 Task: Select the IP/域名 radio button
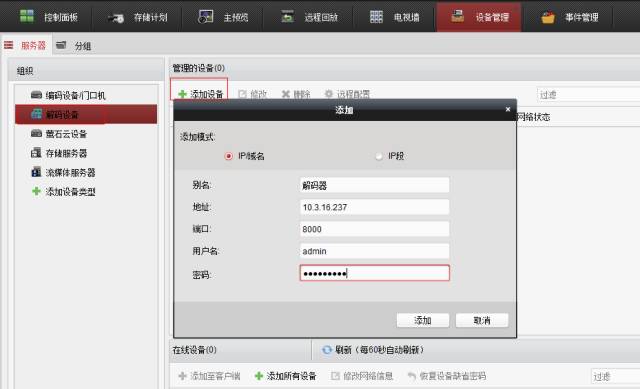pyautogui.click(x=229, y=156)
